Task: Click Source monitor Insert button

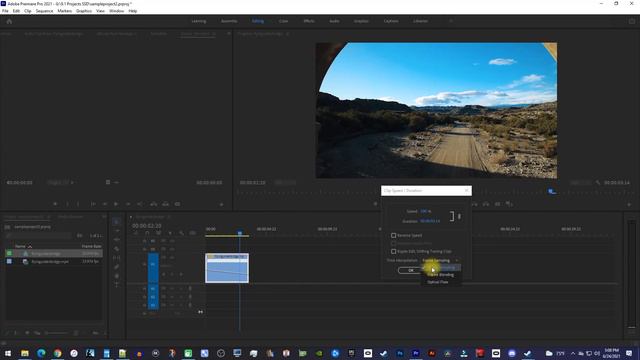Action: click(x=154, y=204)
